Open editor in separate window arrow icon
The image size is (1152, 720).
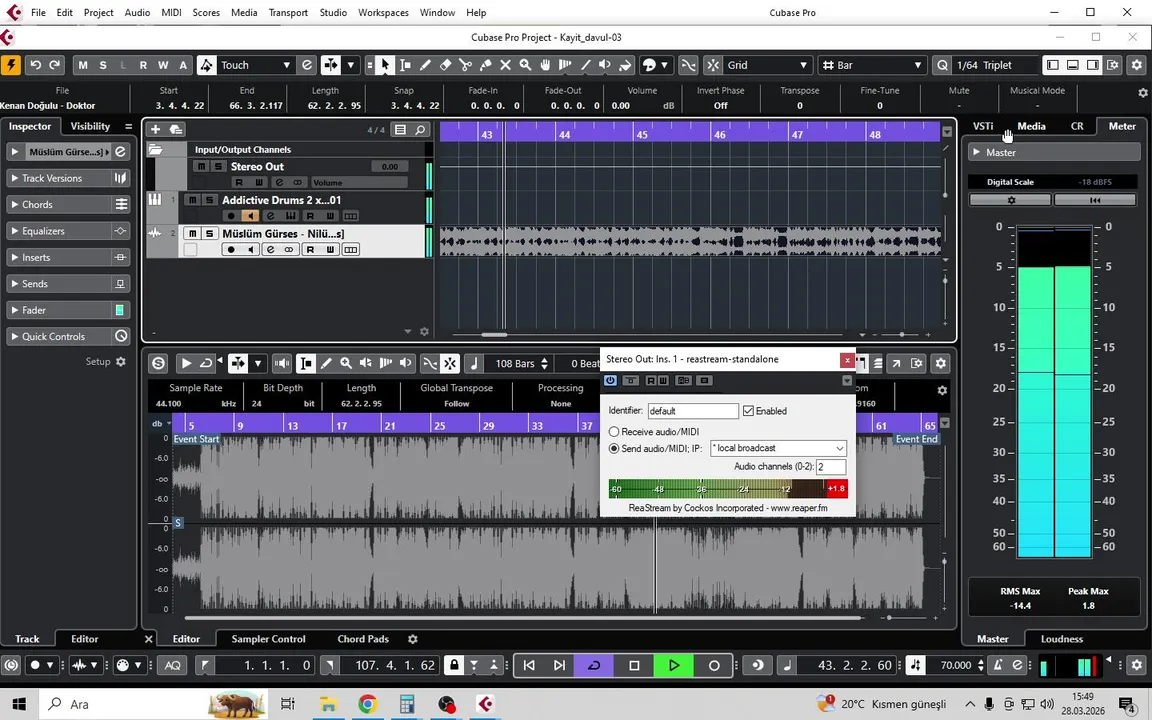tap(896, 363)
